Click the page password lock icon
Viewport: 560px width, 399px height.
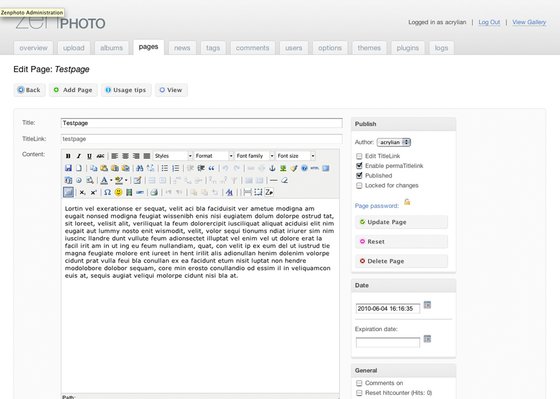(x=407, y=202)
